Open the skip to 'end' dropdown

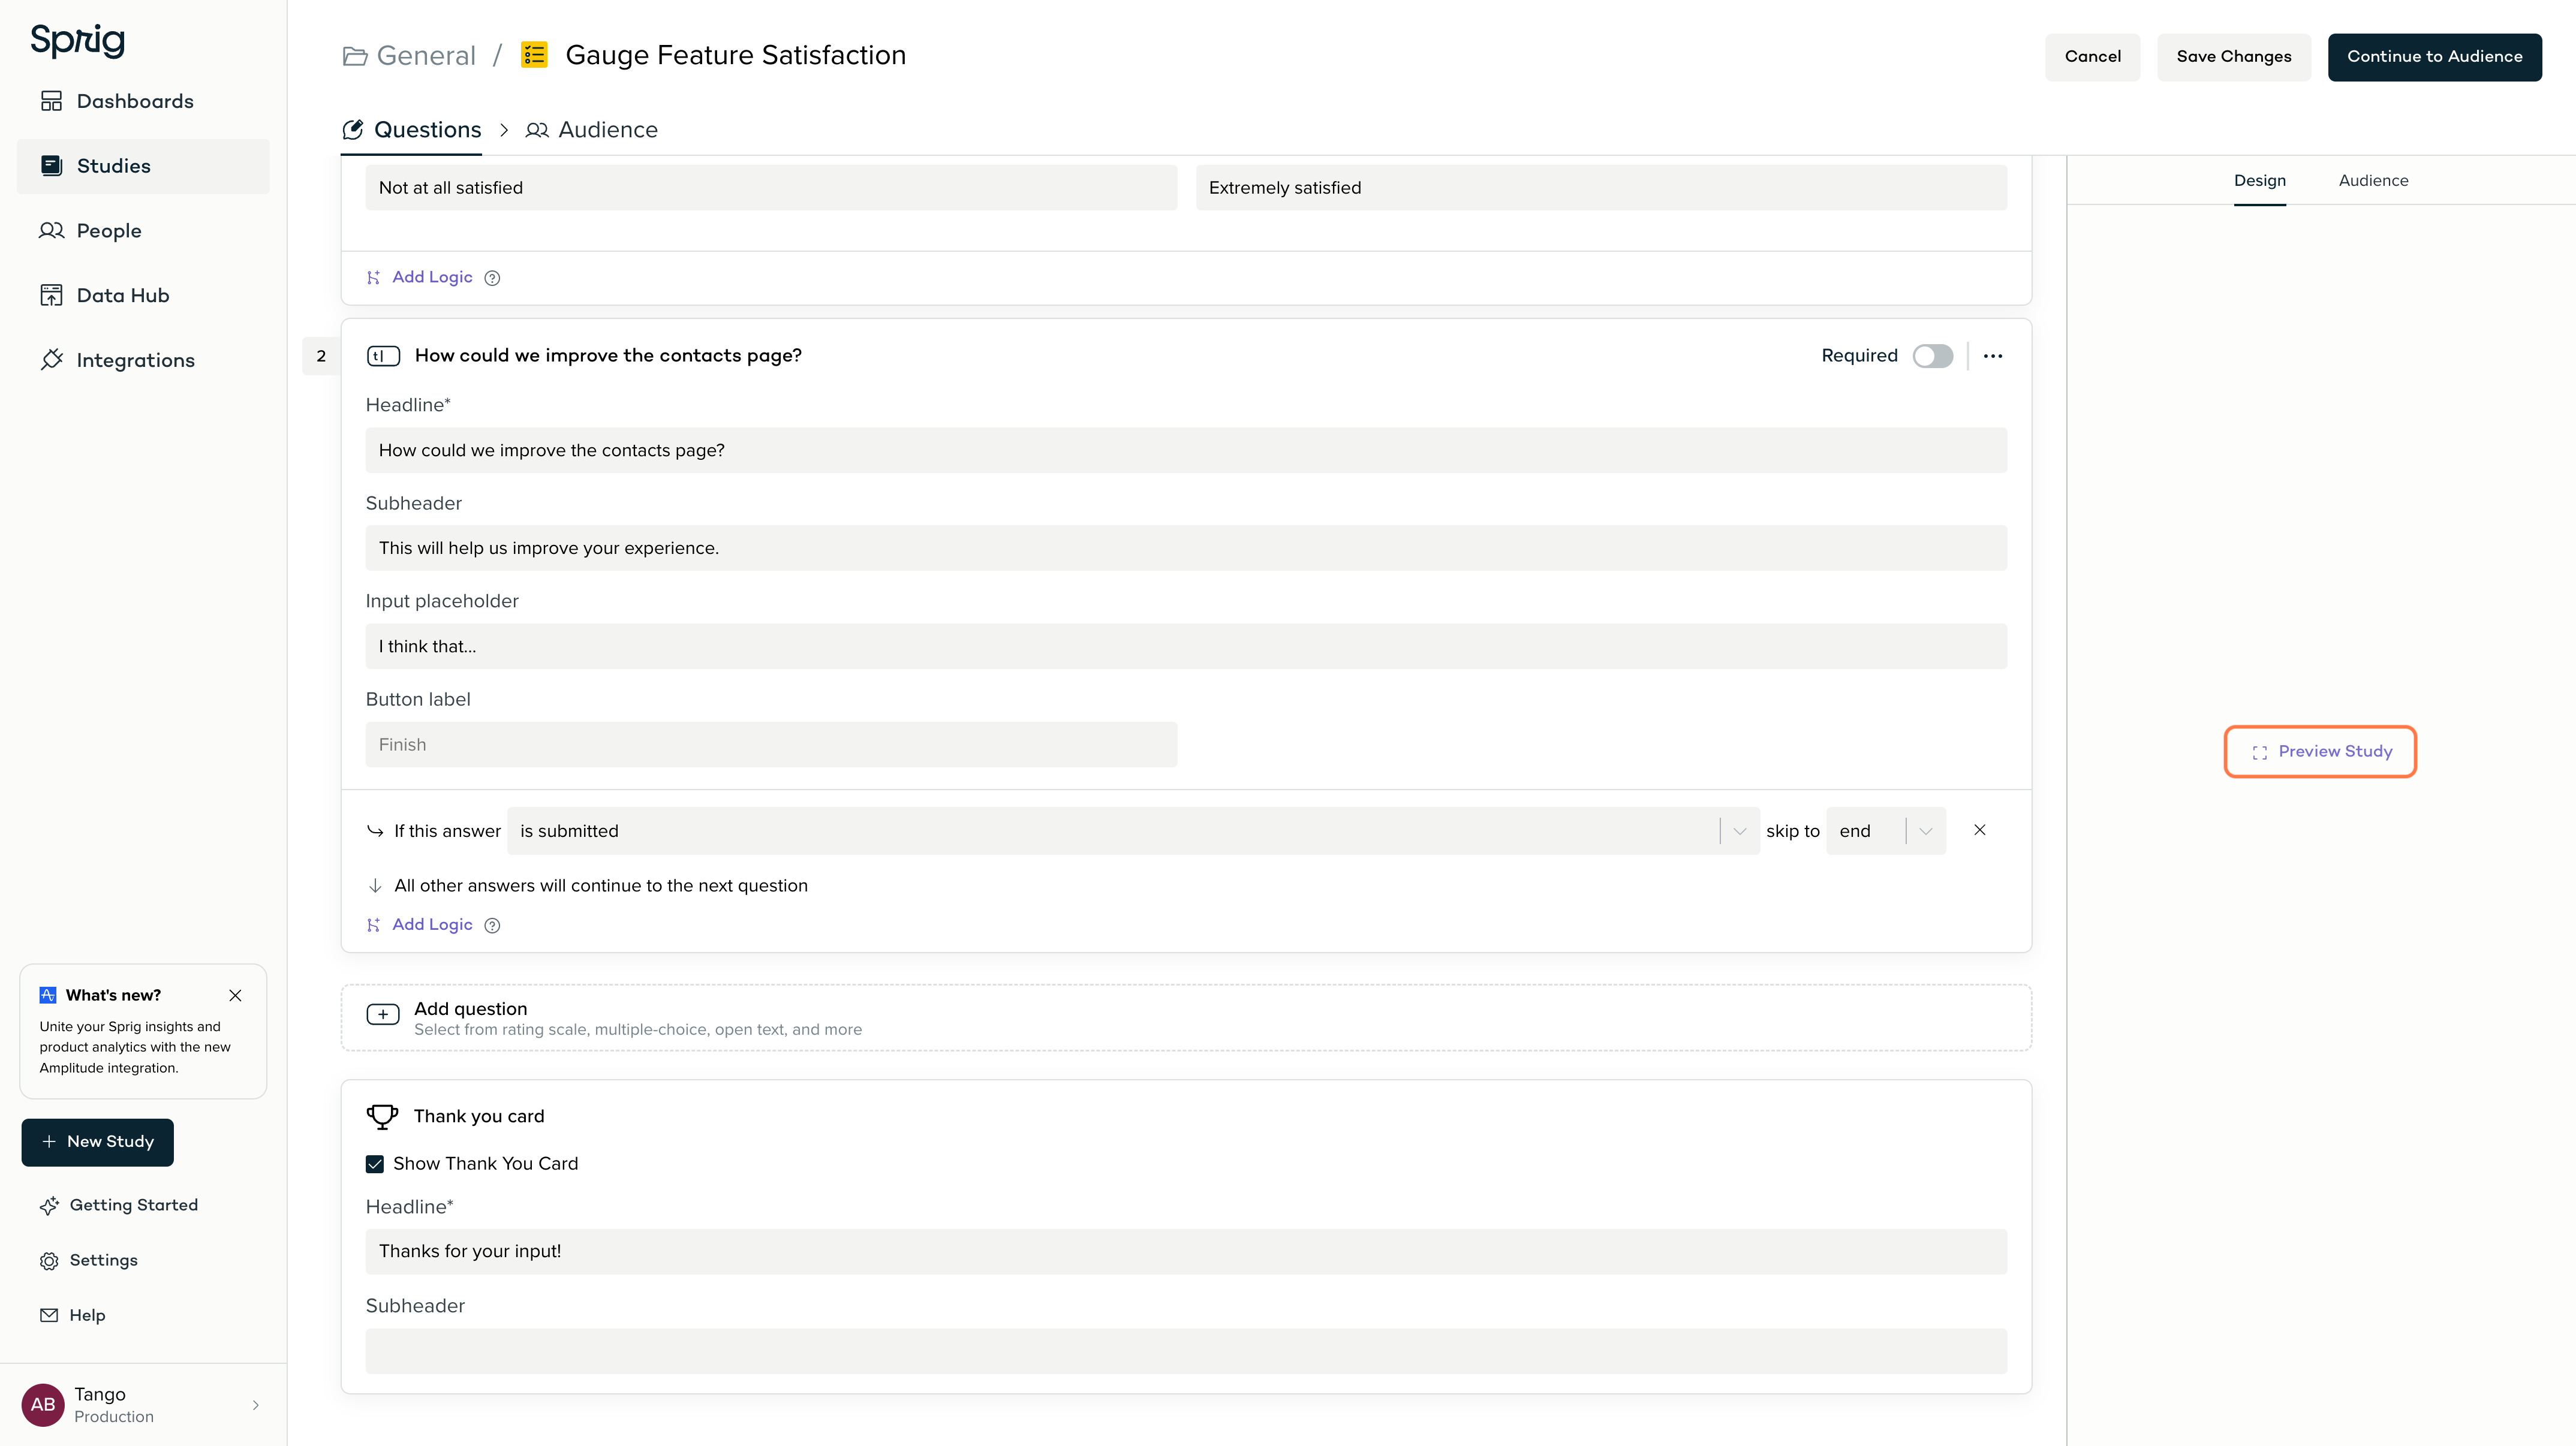pyautogui.click(x=1885, y=832)
